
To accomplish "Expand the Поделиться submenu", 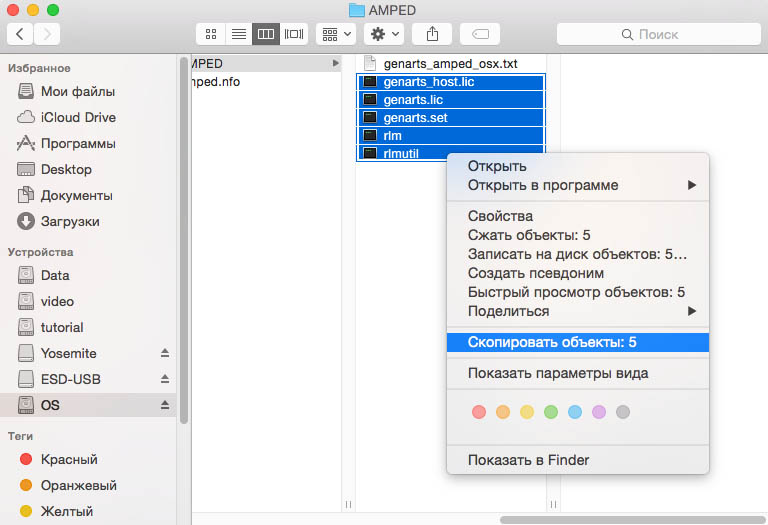I will click(x=578, y=311).
